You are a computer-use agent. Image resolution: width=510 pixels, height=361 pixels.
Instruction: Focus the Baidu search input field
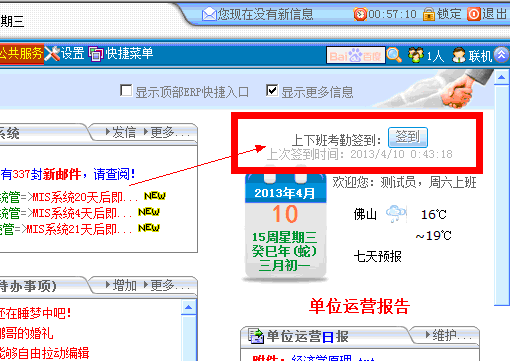(356, 55)
